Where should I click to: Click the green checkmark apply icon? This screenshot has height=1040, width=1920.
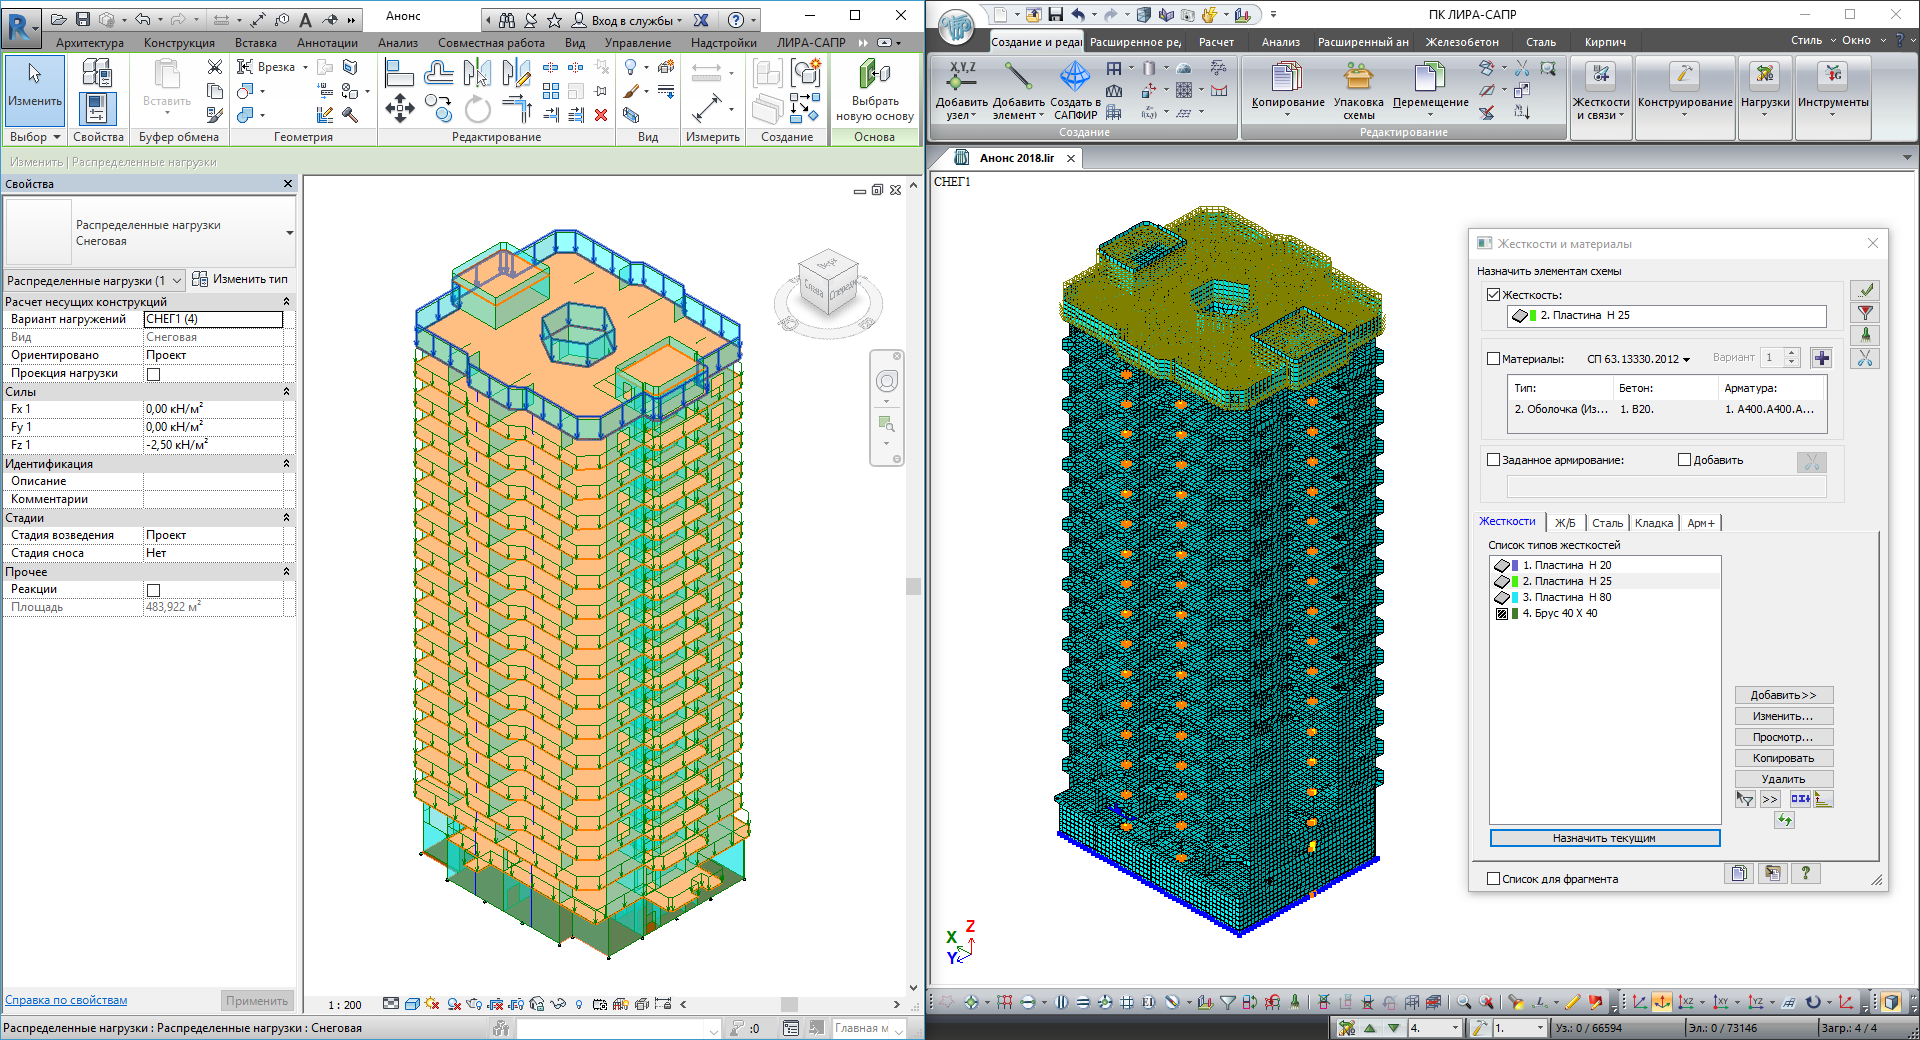coord(1865,290)
